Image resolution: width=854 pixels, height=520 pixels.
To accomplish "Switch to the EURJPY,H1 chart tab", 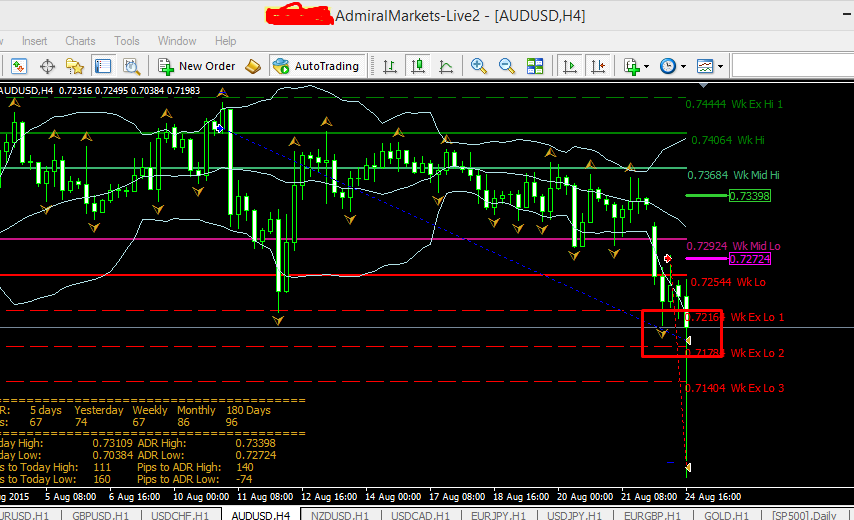I will tap(498, 515).
